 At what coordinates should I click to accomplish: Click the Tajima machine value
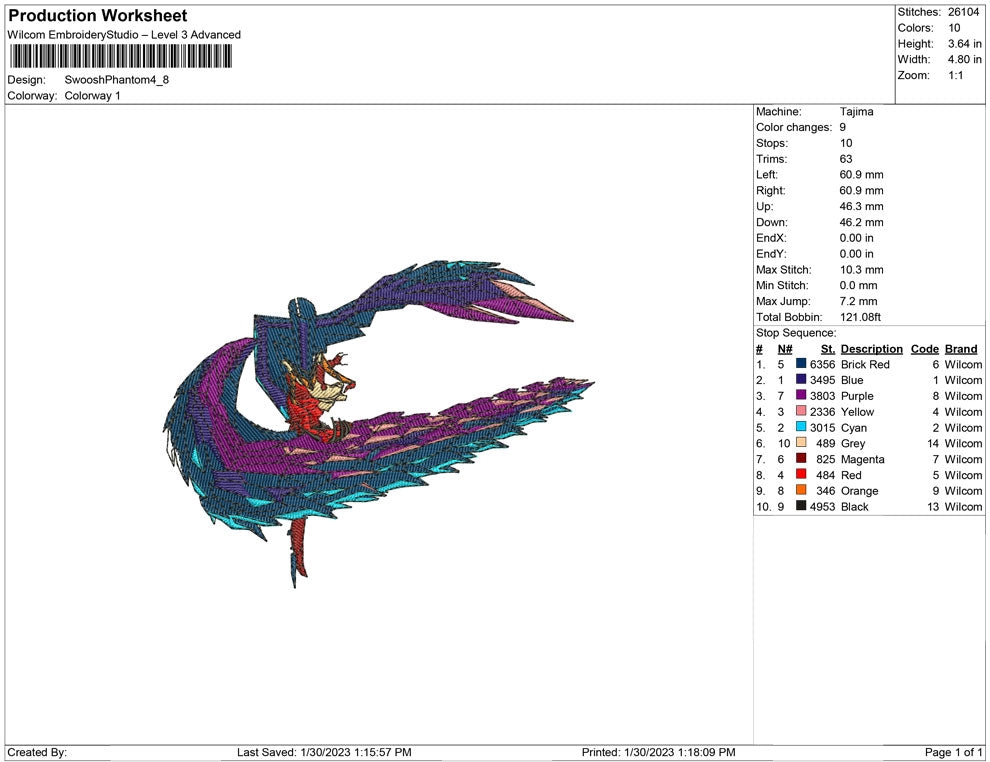pyautogui.click(x=856, y=112)
